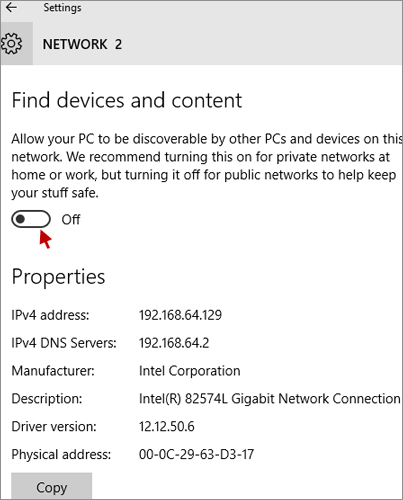This screenshot has width=403, height=500.
Task: Click the Manufacturer label
Action: [53, 371]
